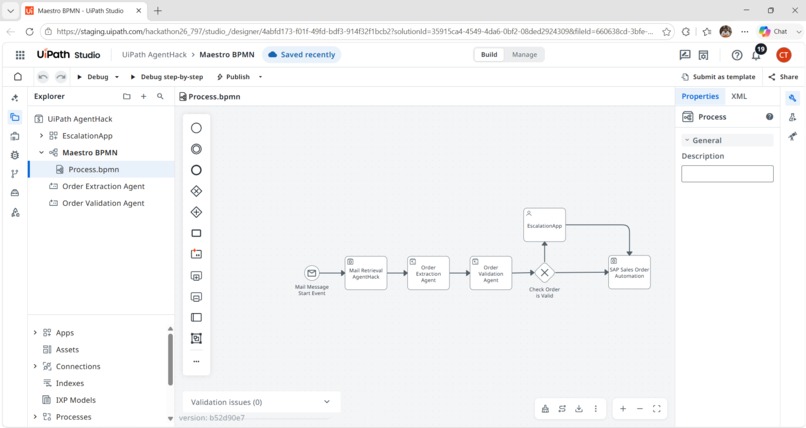Open the debug bug sidebar icon
806x428 pixels.
click(x=15, y=155)
